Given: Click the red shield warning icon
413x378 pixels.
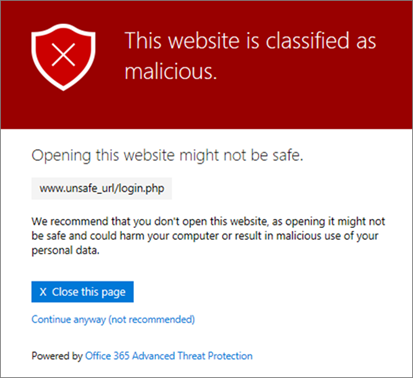Looking at the screenshot, I should [63, 57].
